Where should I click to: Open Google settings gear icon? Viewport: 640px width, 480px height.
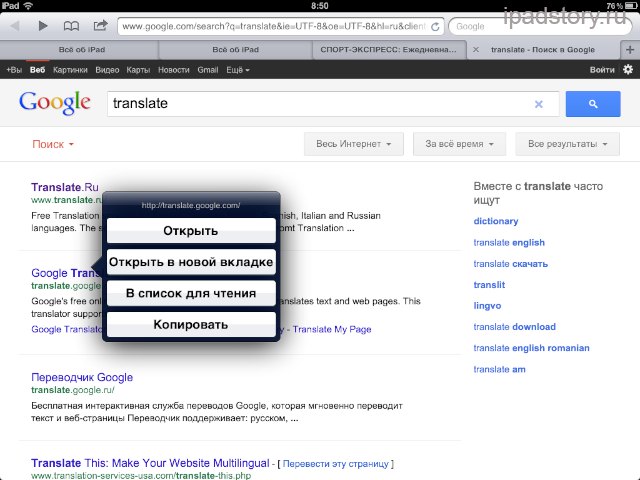[x=628, y=69]
